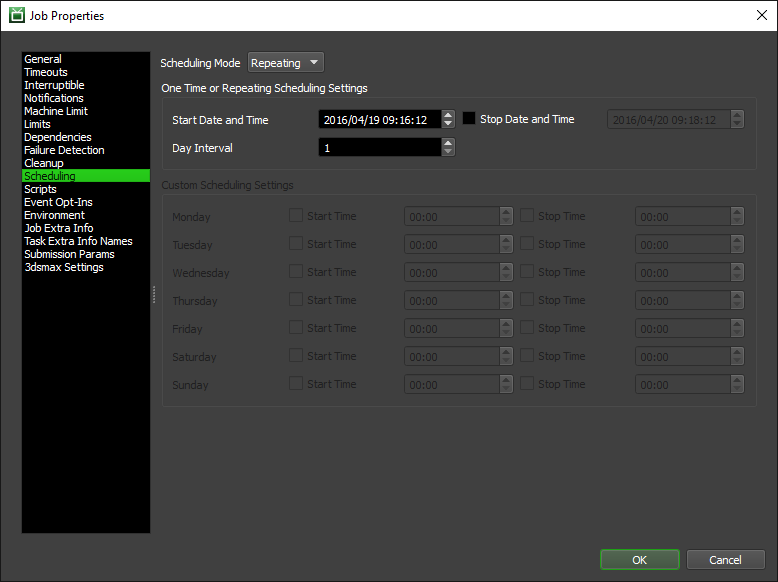Click Thursday Stop Time field
Viewport: 778px width, 582px height.
click(683, 300)
